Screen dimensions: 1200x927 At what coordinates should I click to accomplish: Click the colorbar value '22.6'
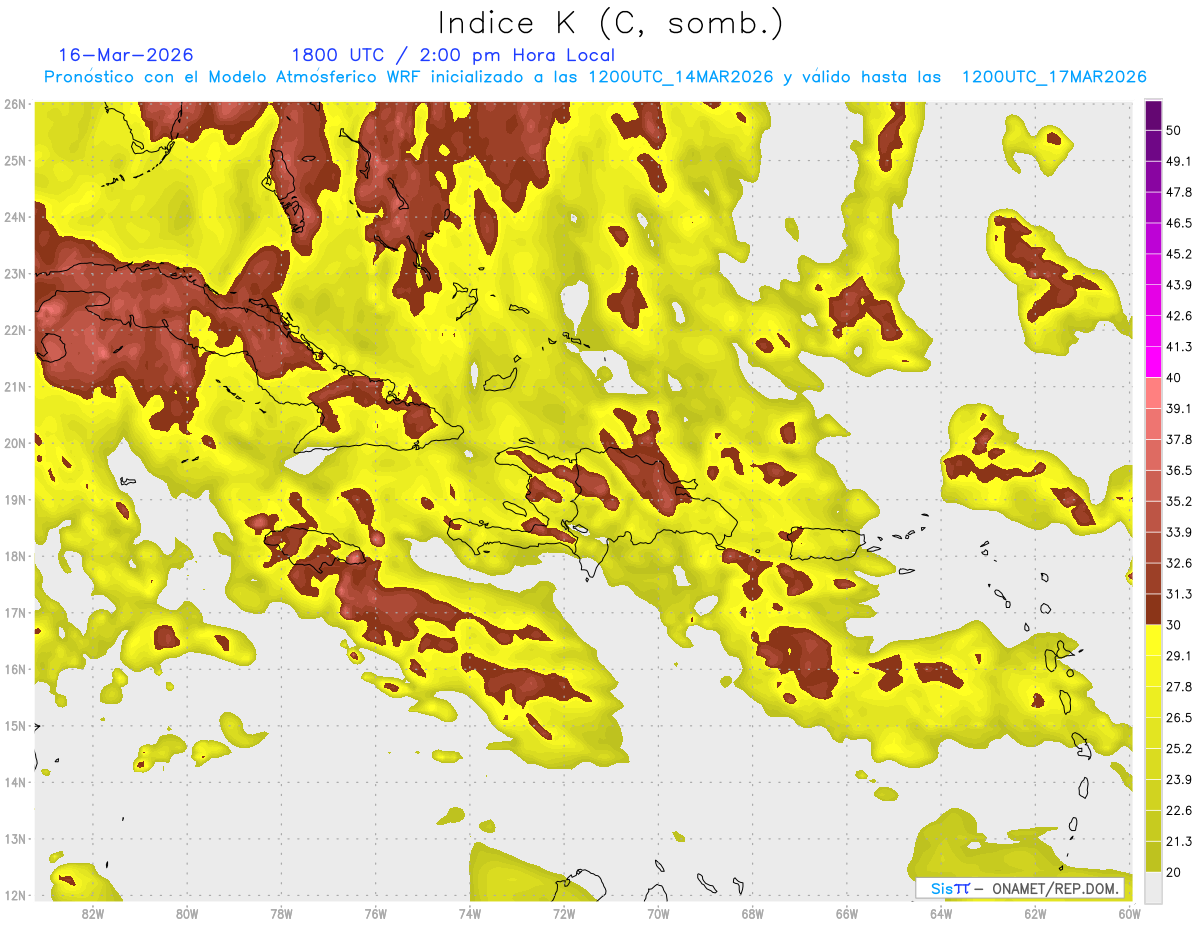(x=1179, y=811)
